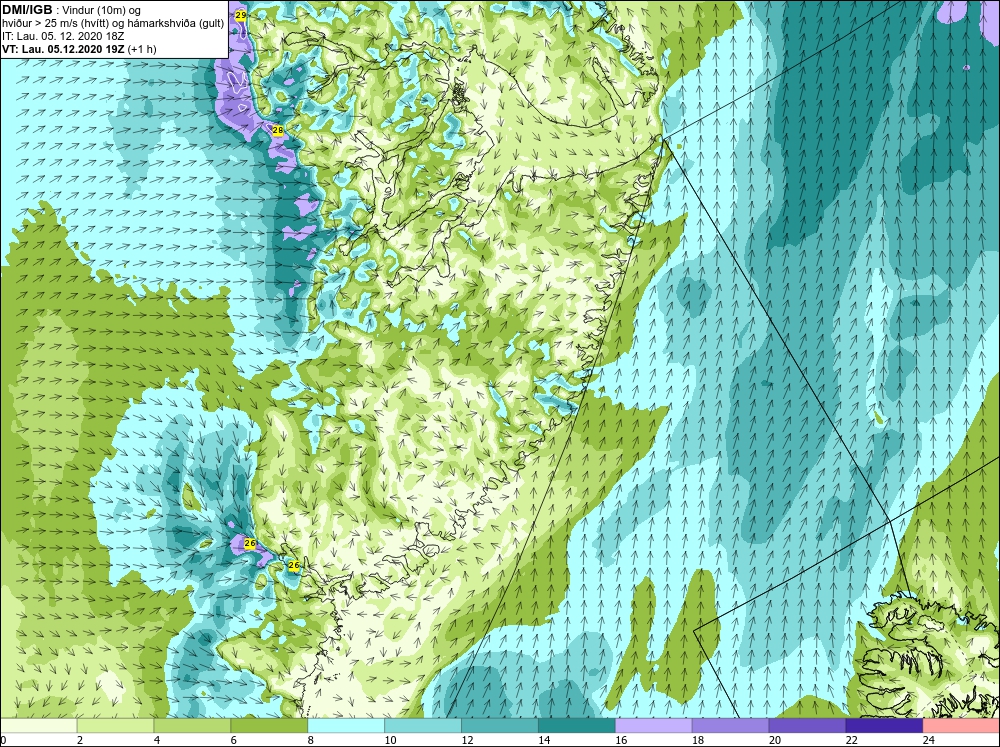Click the 'Vindur (10m) og' label
The image size is (1000, 747).
tap(103, 11)
